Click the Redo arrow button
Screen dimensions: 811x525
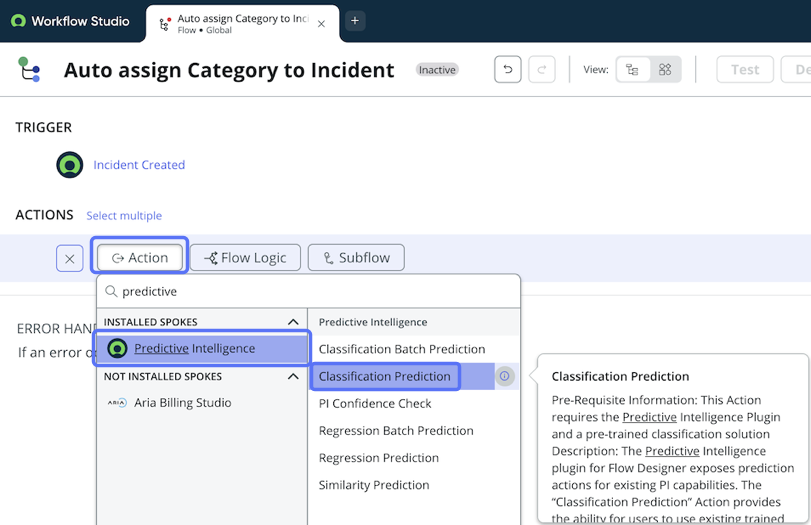pos(542,69)
